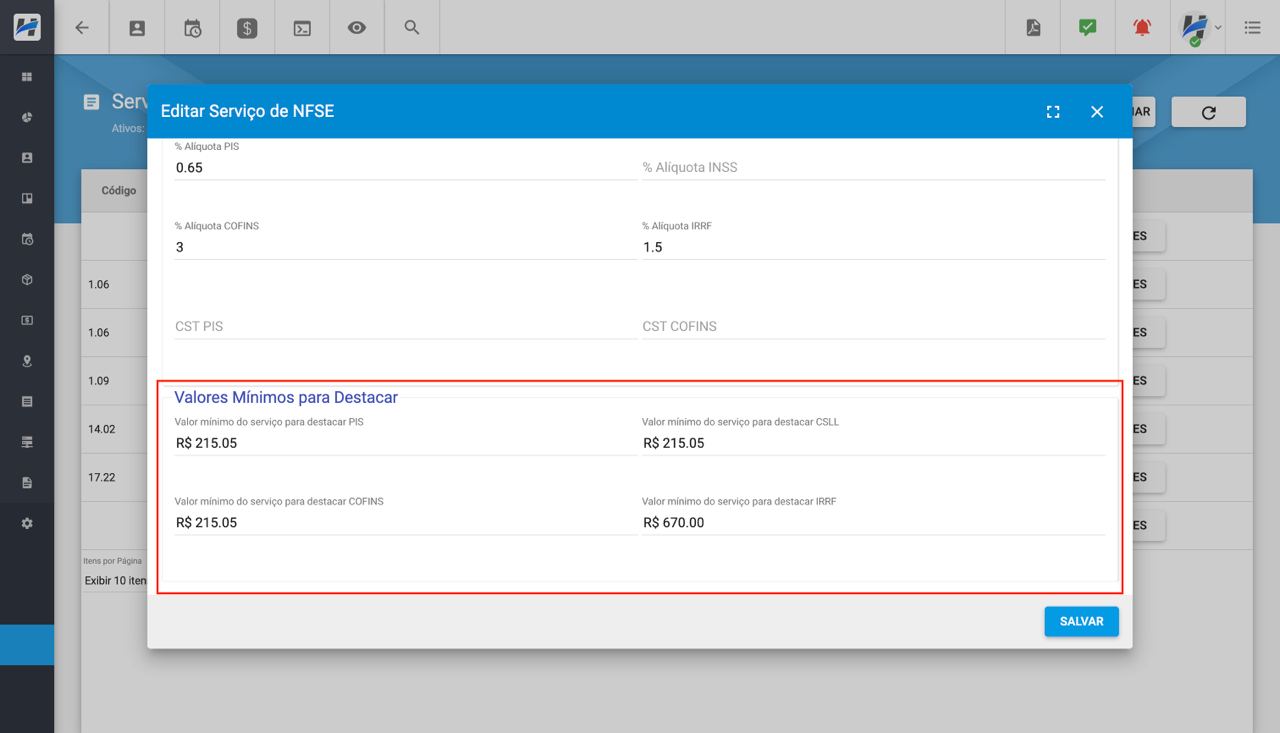Viewport: 1280px width, 733px height.
Task: Click the CST COFINS field
Action: click(873, 326)
